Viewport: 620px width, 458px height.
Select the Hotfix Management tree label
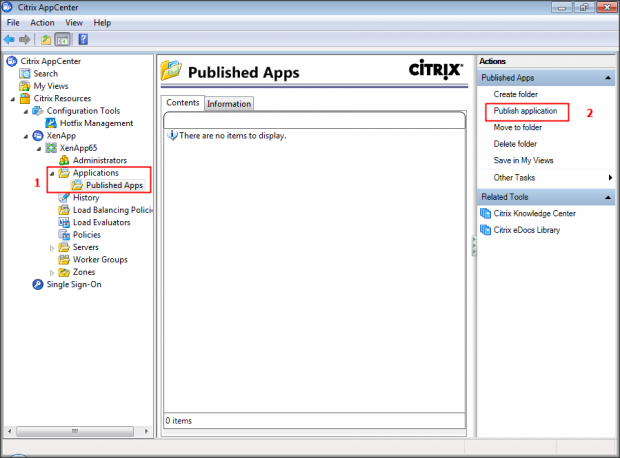(96, 123)
